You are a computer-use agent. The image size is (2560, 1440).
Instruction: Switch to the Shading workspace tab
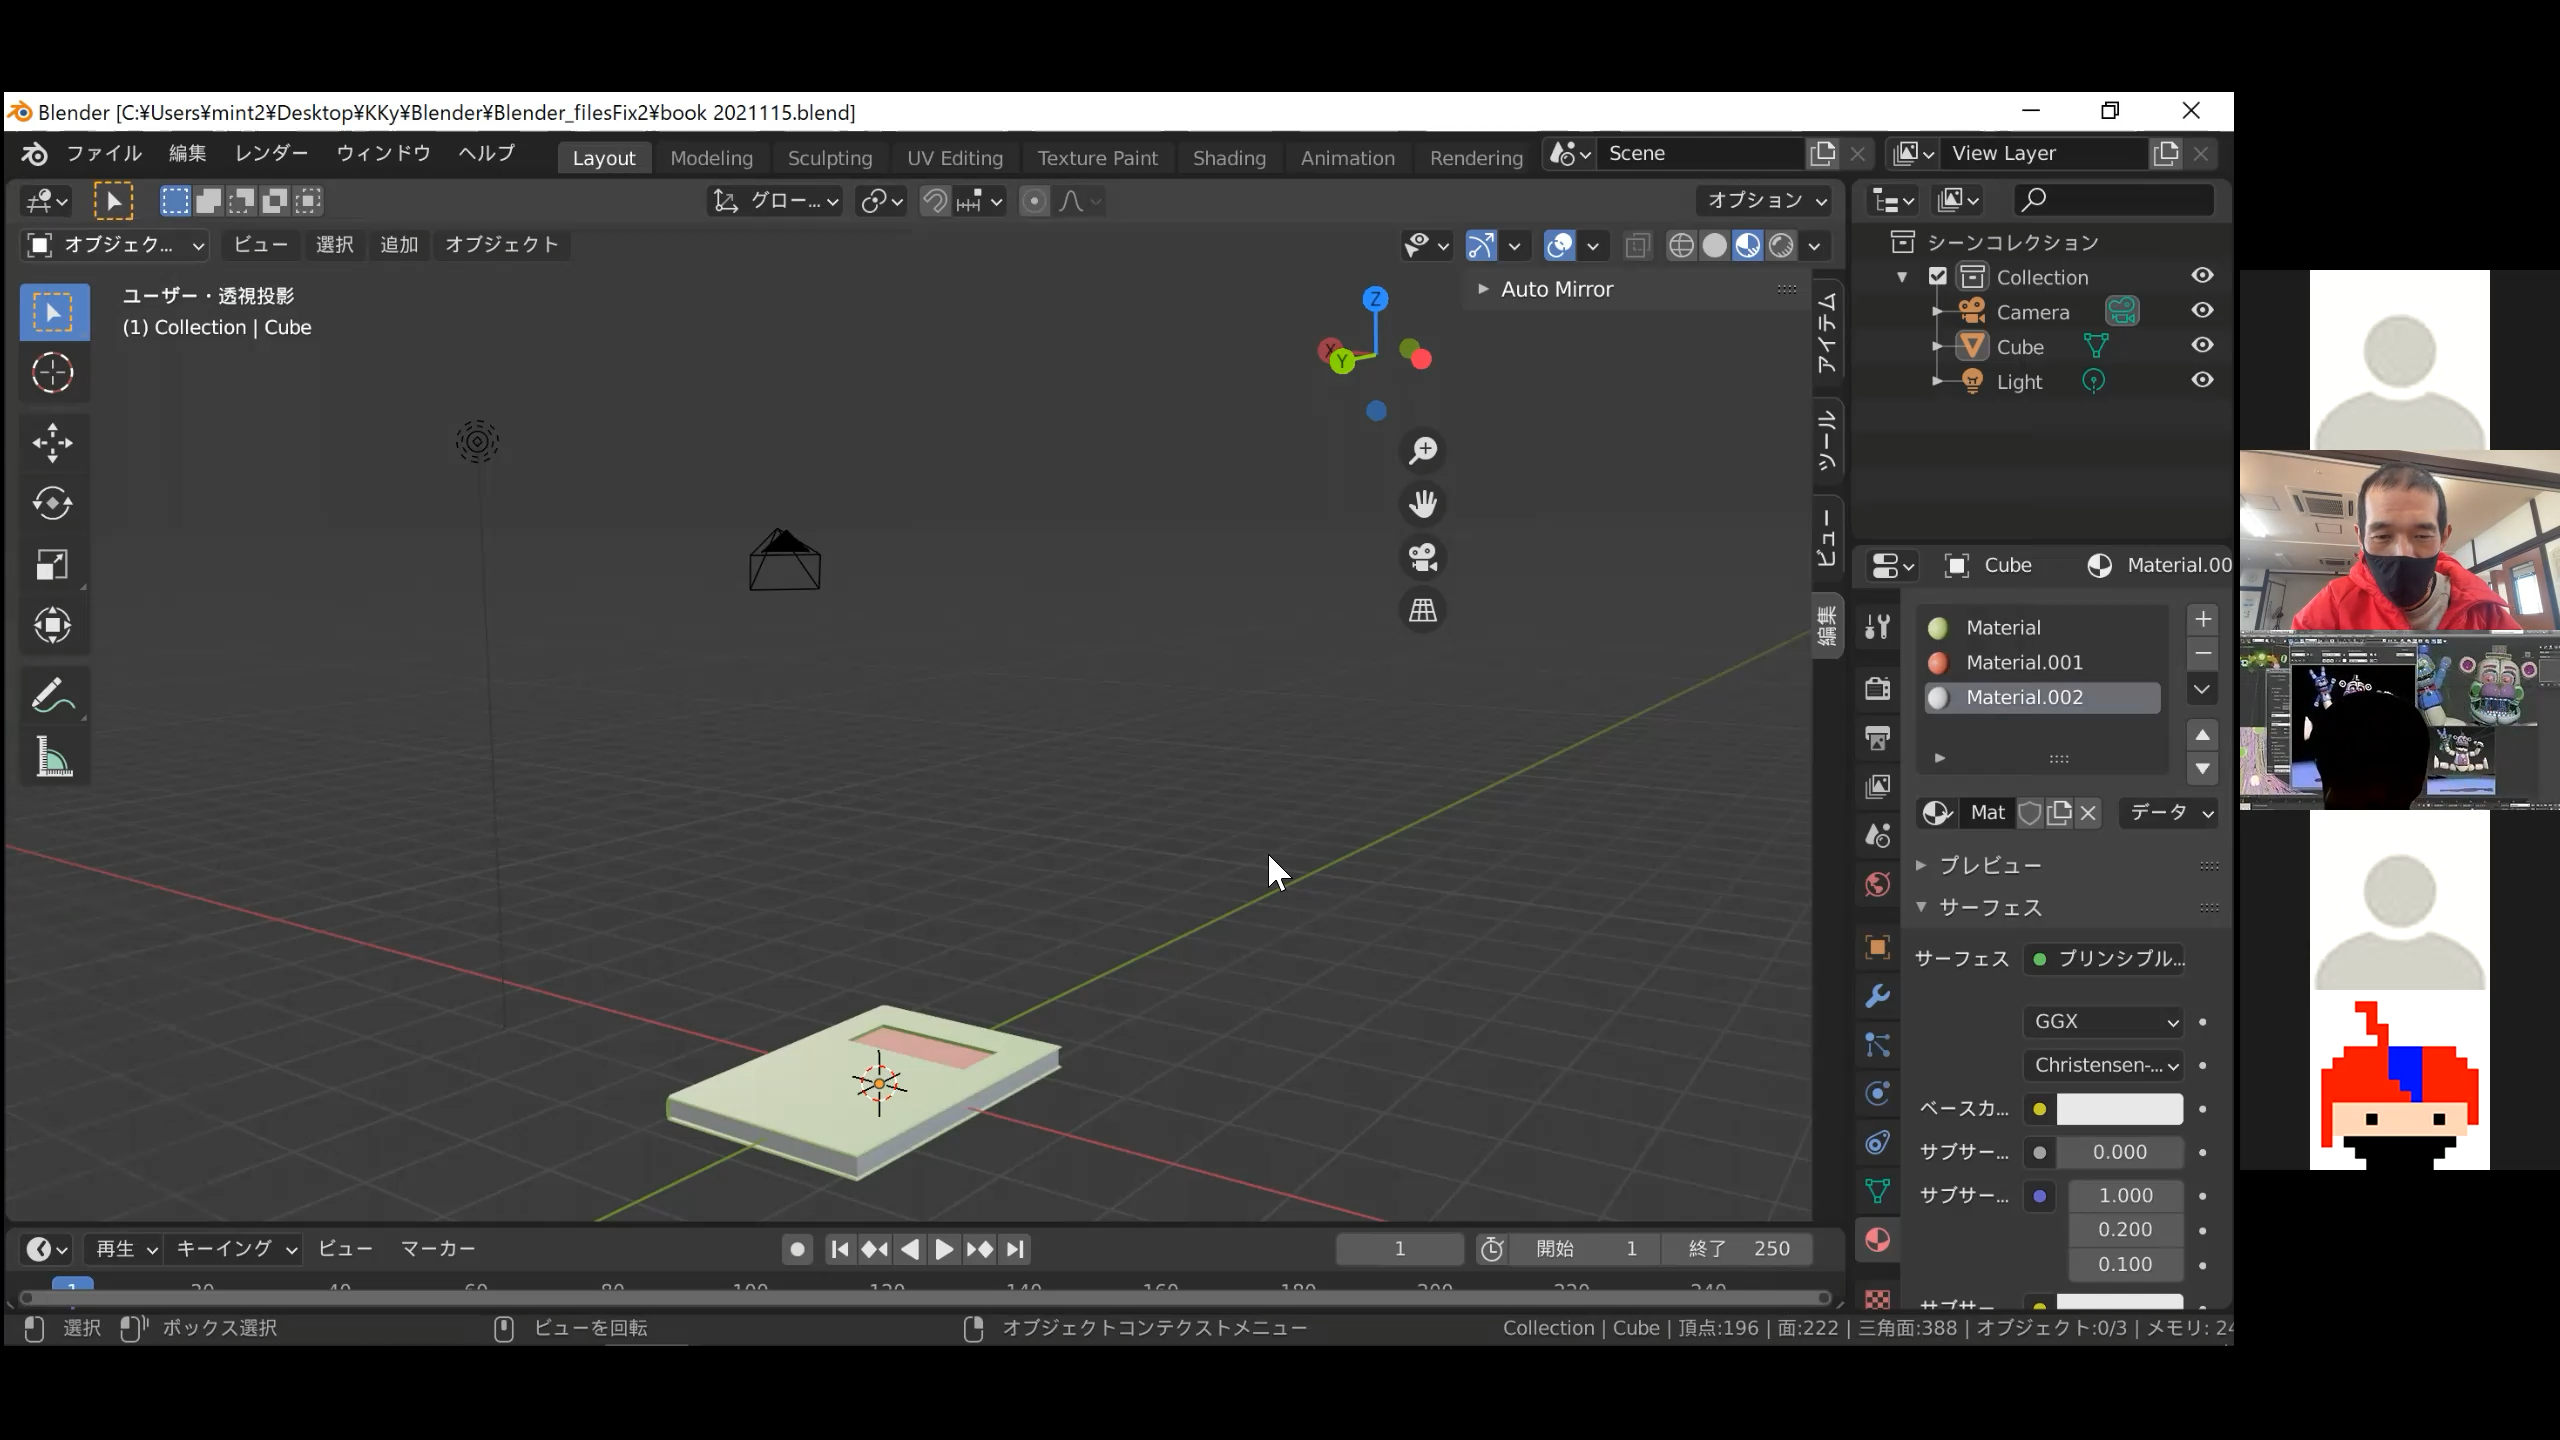click(1229, 158)
